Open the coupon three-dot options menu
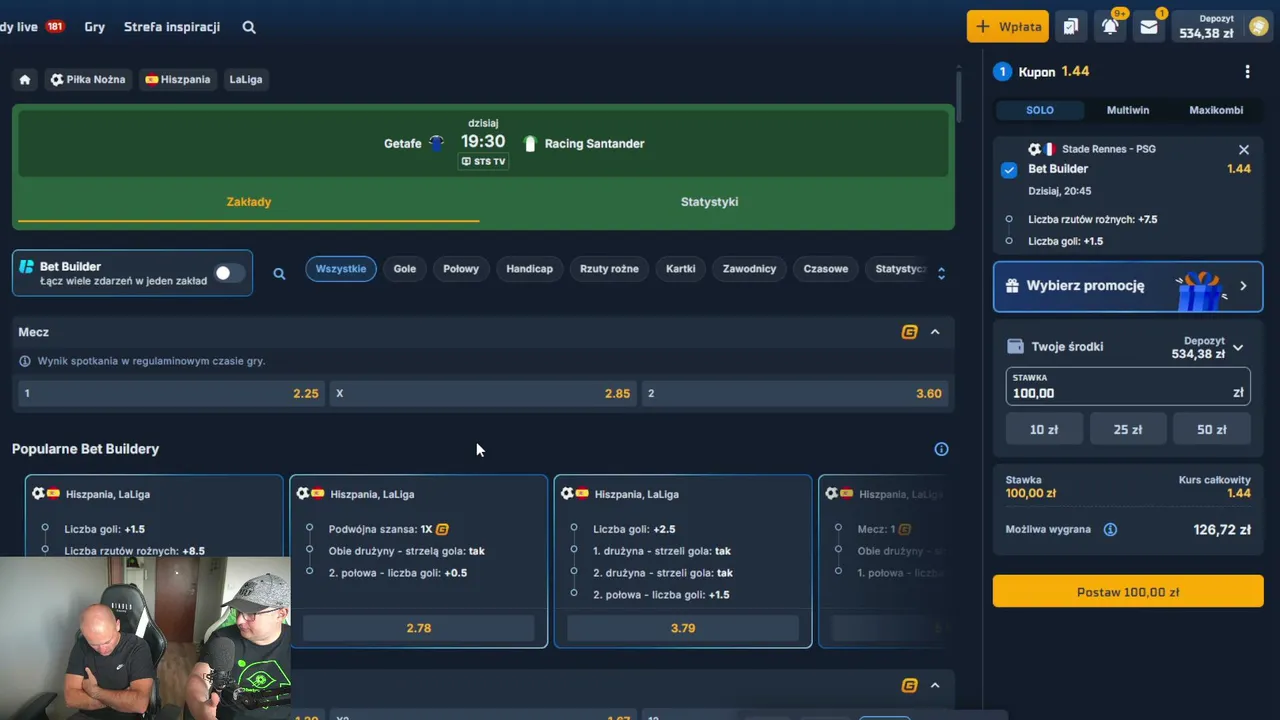The image size is (1280, 720). [x=1247, y=72]
